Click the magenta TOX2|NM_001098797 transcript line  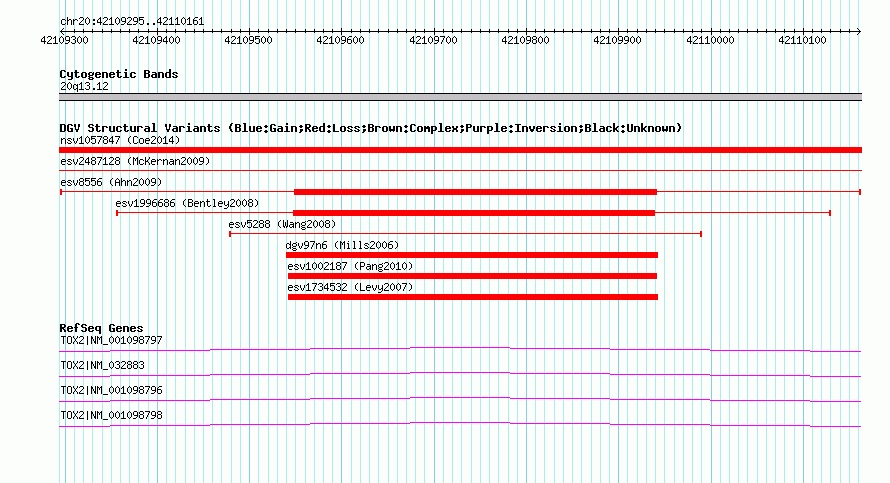tap(460, 350)
